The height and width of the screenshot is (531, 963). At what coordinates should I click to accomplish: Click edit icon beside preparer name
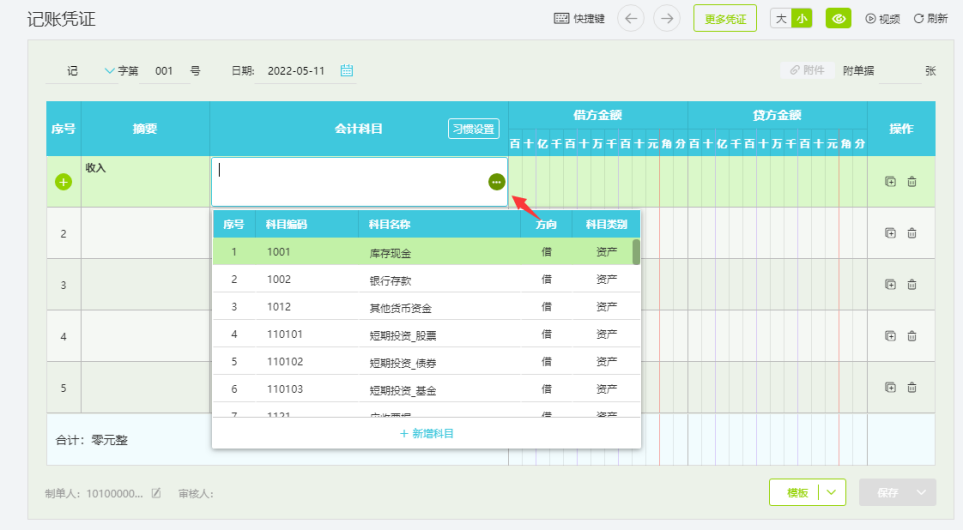click(x=156, y=493)
